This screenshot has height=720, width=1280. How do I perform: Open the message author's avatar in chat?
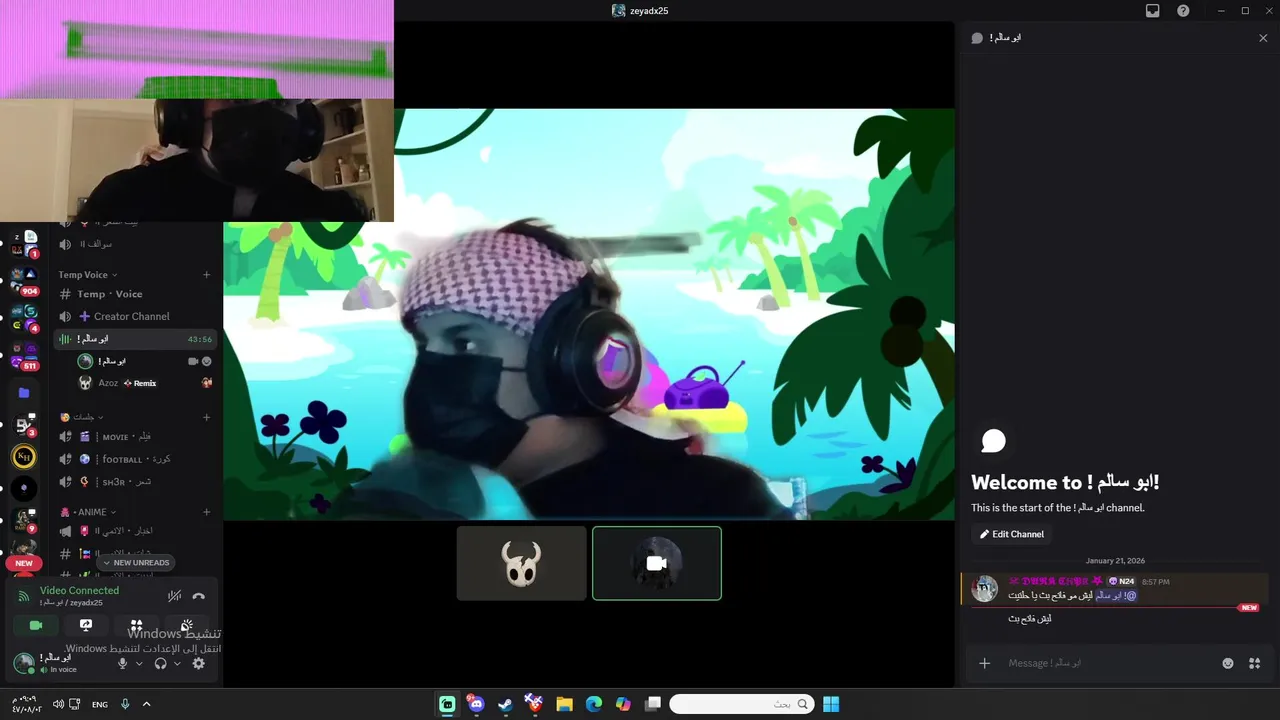tap(985, 588)
